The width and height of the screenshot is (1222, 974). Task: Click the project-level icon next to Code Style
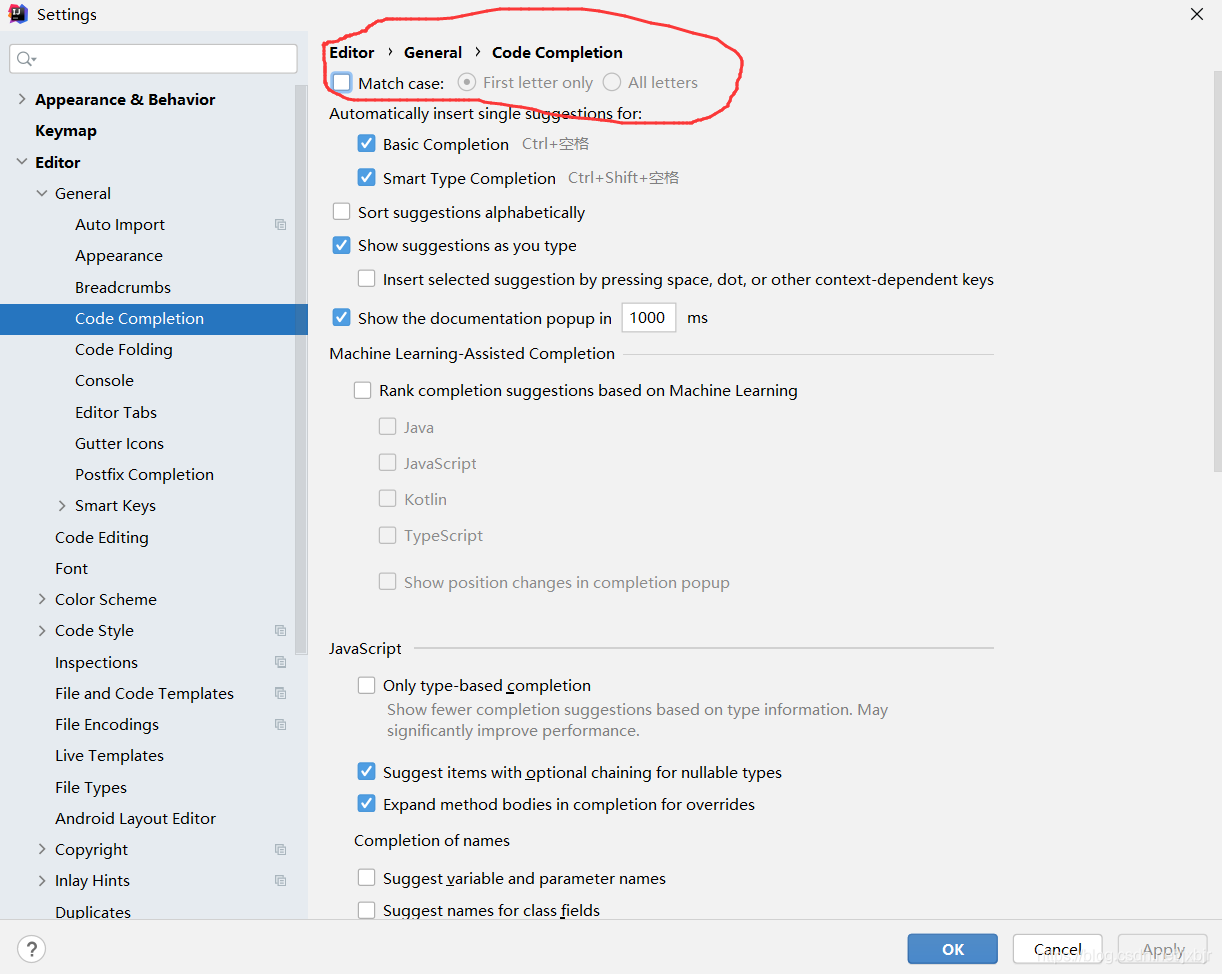280,631
